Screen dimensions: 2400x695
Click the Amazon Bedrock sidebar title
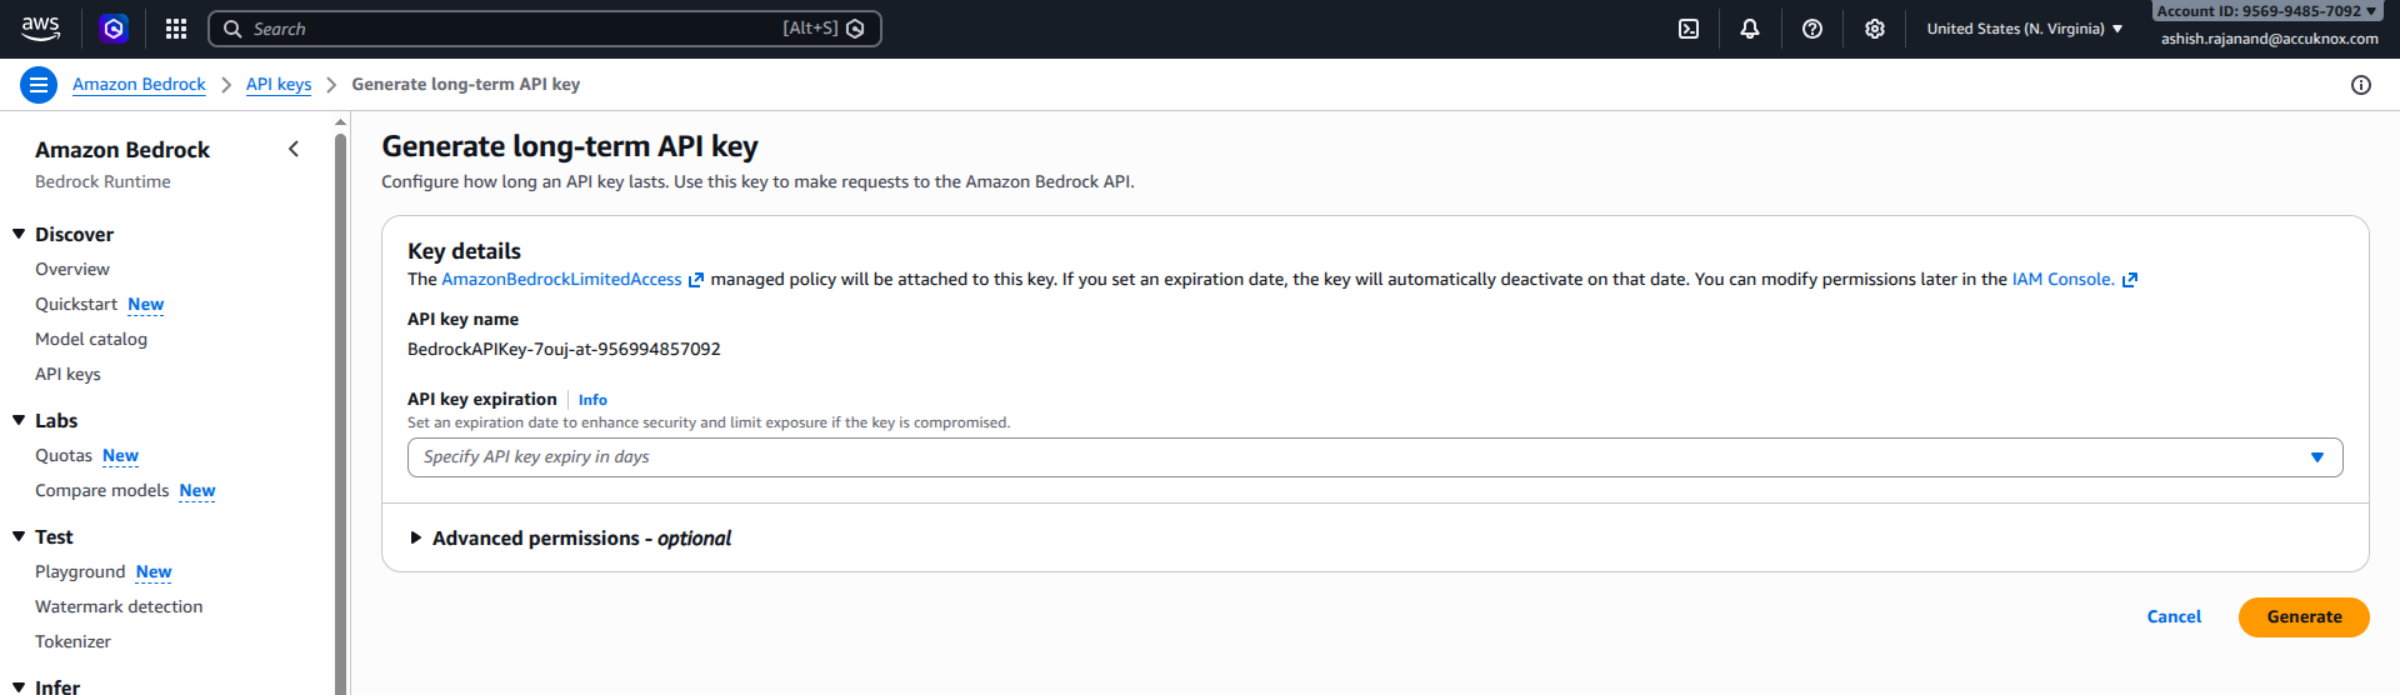tap(122, 150)
